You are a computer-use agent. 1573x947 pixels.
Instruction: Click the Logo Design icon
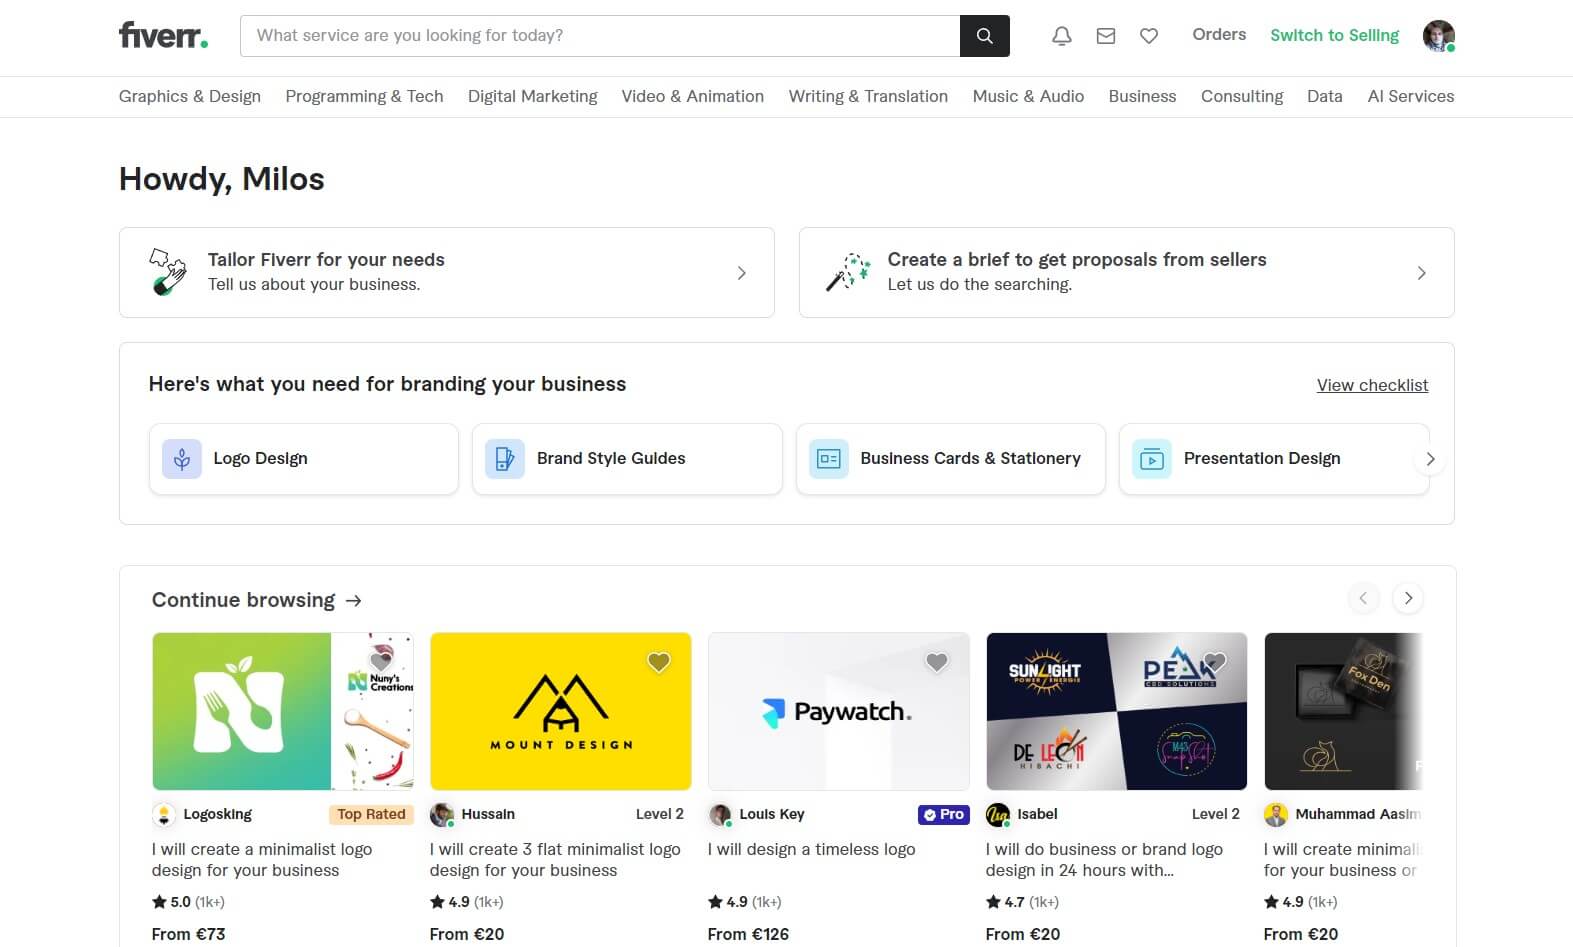tap(182, 459)
